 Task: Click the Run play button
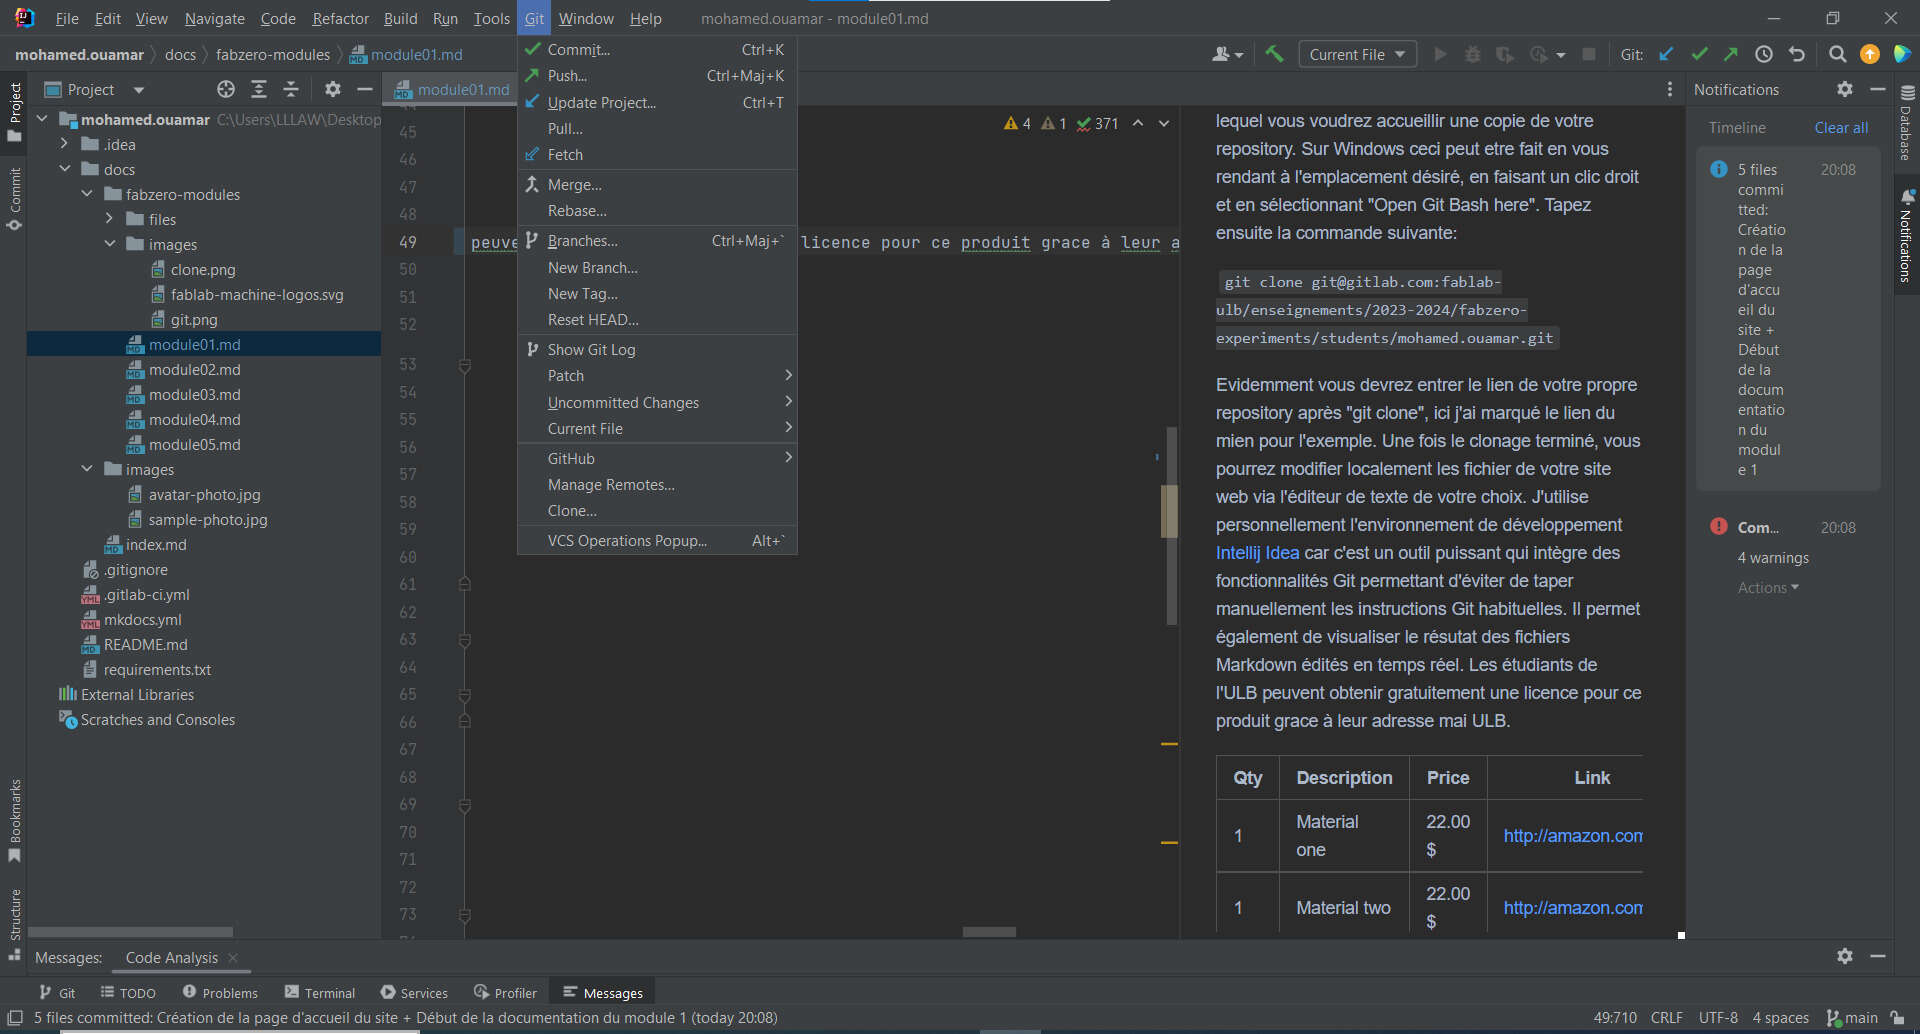coord(1440,54)
